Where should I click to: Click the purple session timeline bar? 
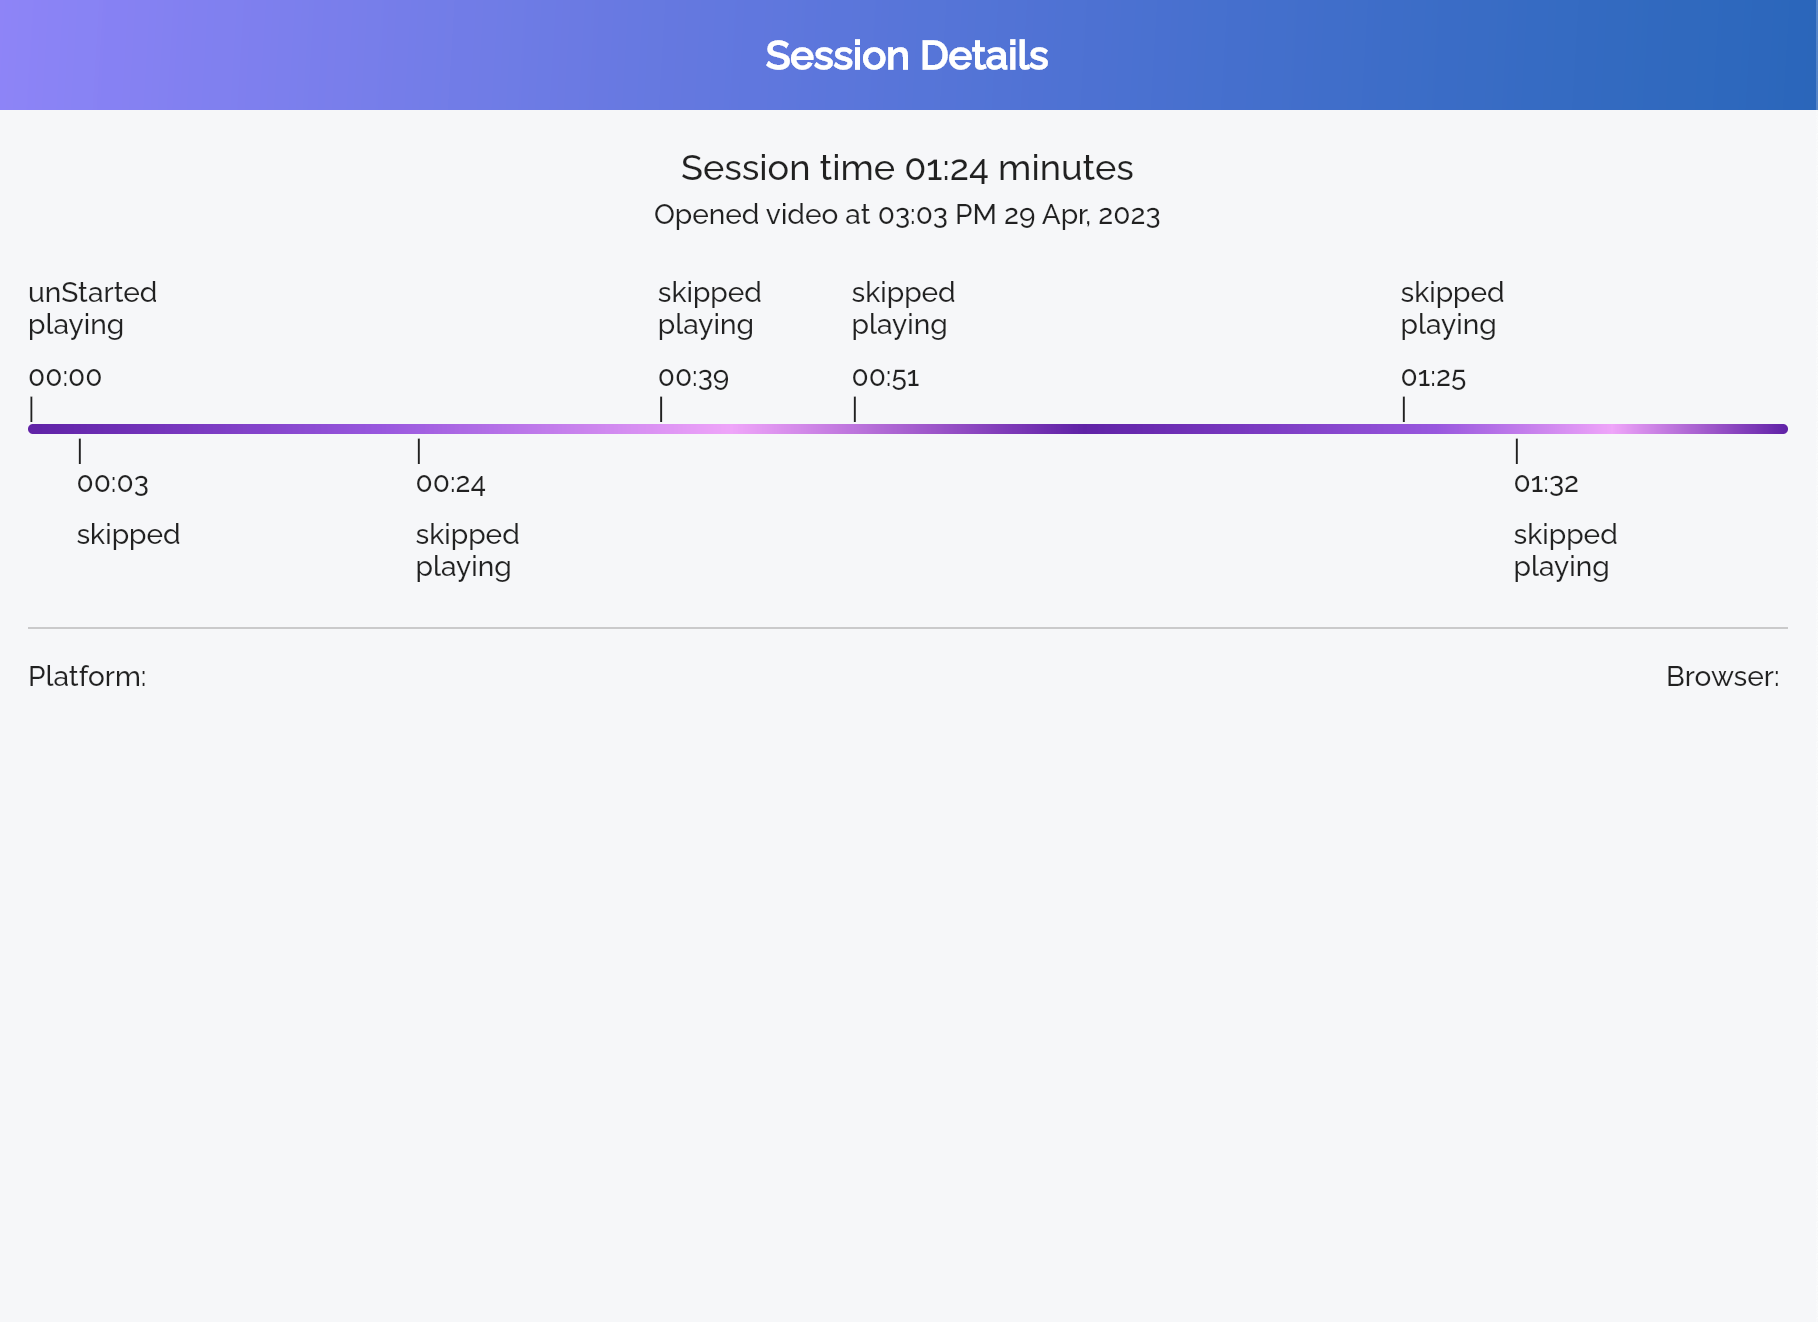908,429
